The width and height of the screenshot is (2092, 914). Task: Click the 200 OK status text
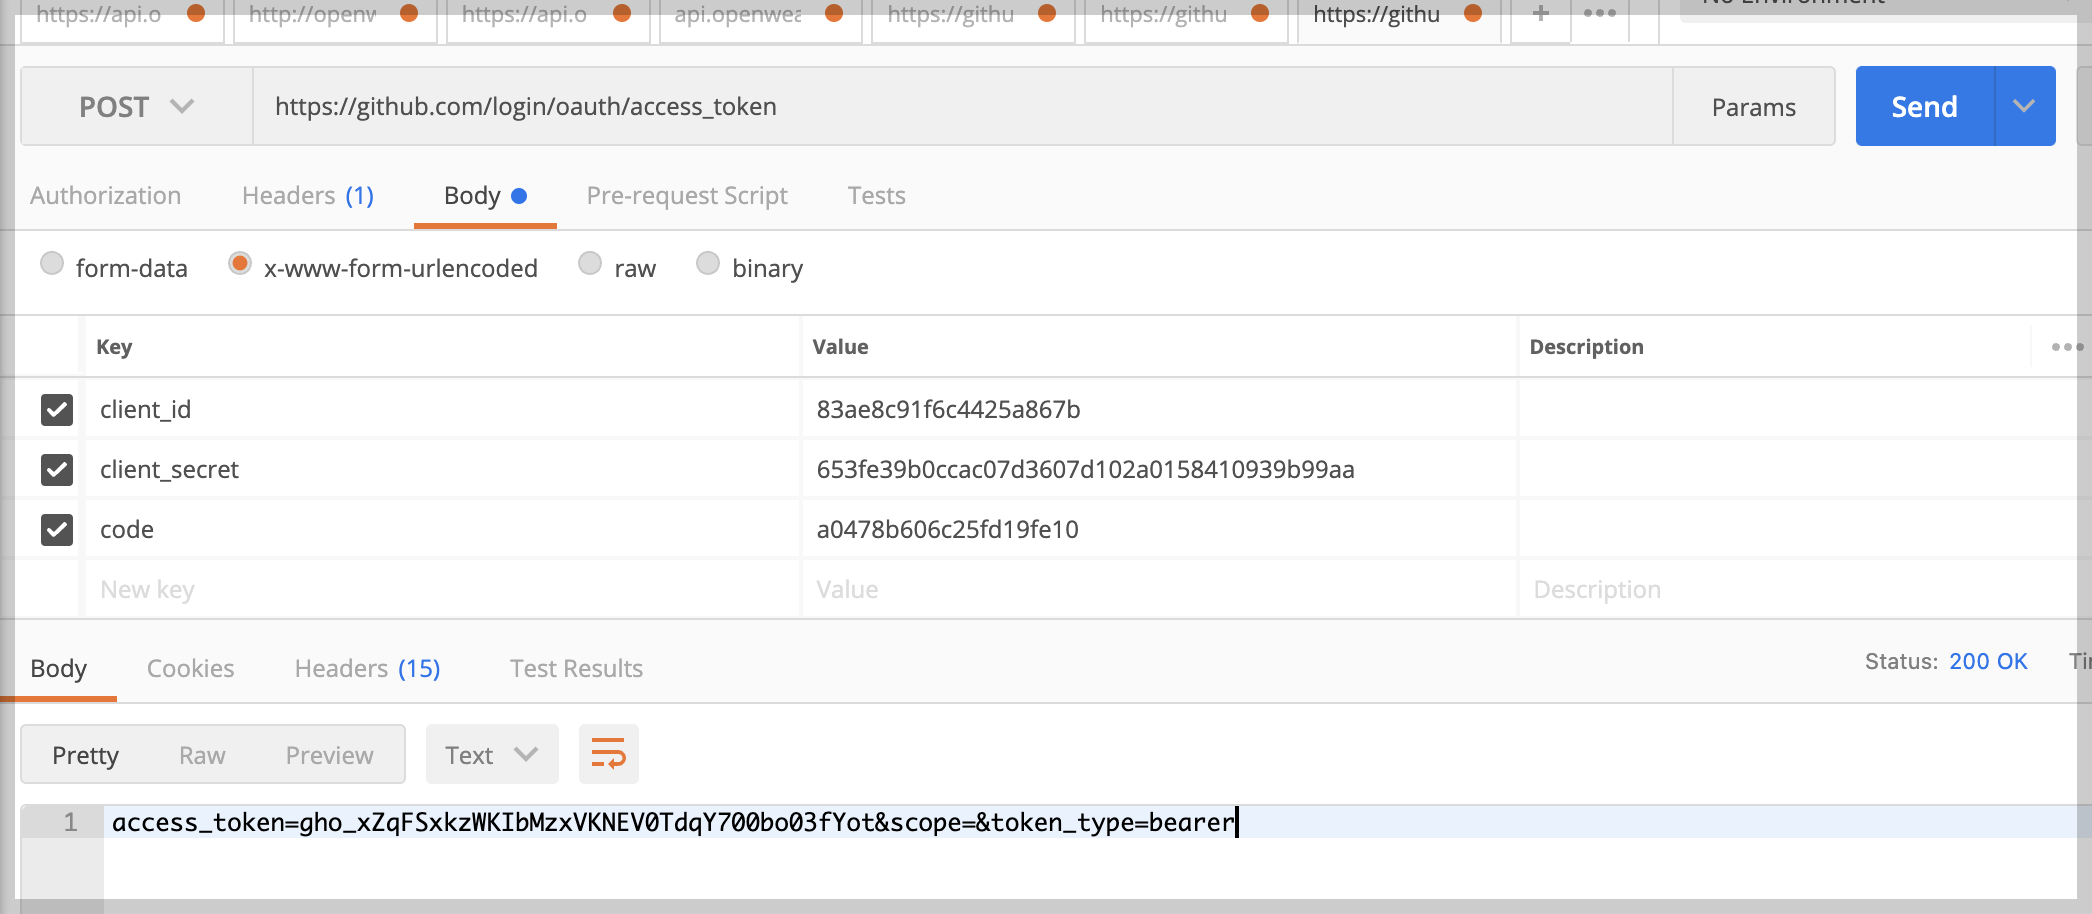1988,661
